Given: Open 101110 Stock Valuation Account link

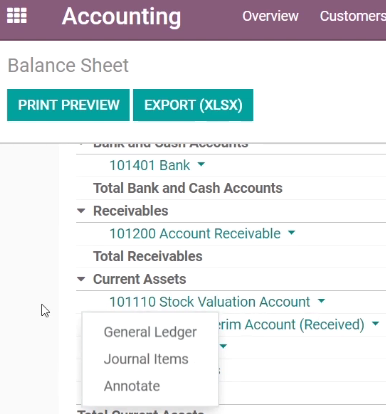Looking at the screenshot, I should tap(210, 302).
